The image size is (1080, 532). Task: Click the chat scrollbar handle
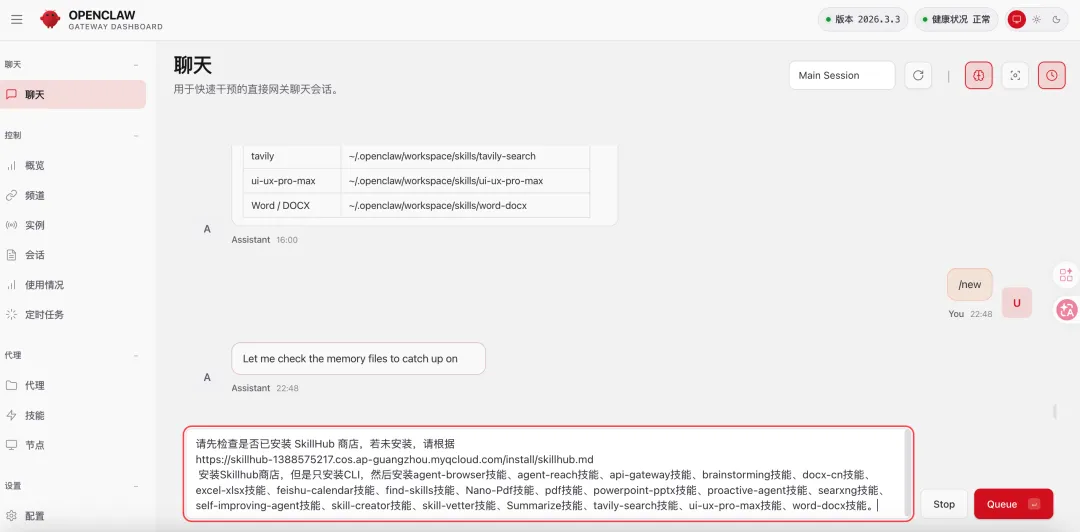(1055, 411)
